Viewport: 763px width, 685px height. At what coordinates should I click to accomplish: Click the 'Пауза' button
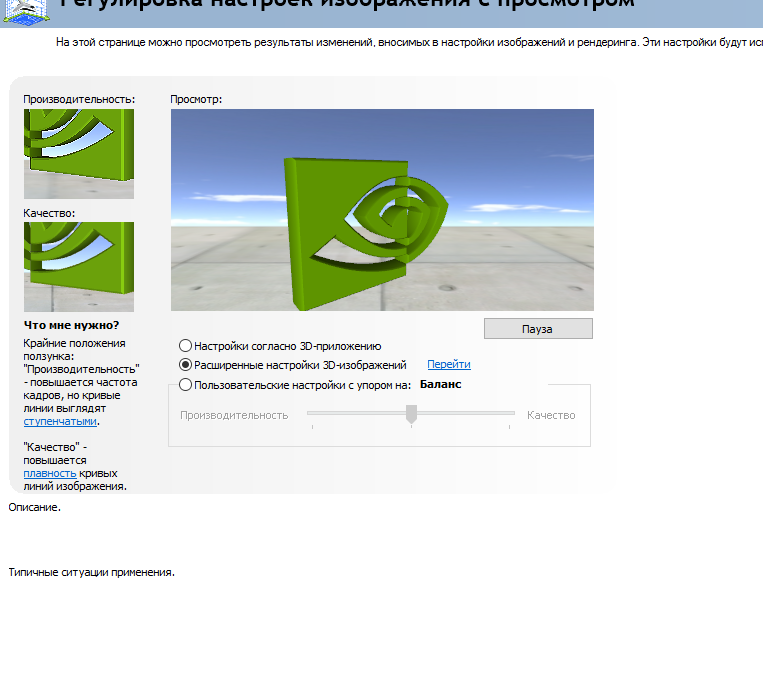[538, 329]
